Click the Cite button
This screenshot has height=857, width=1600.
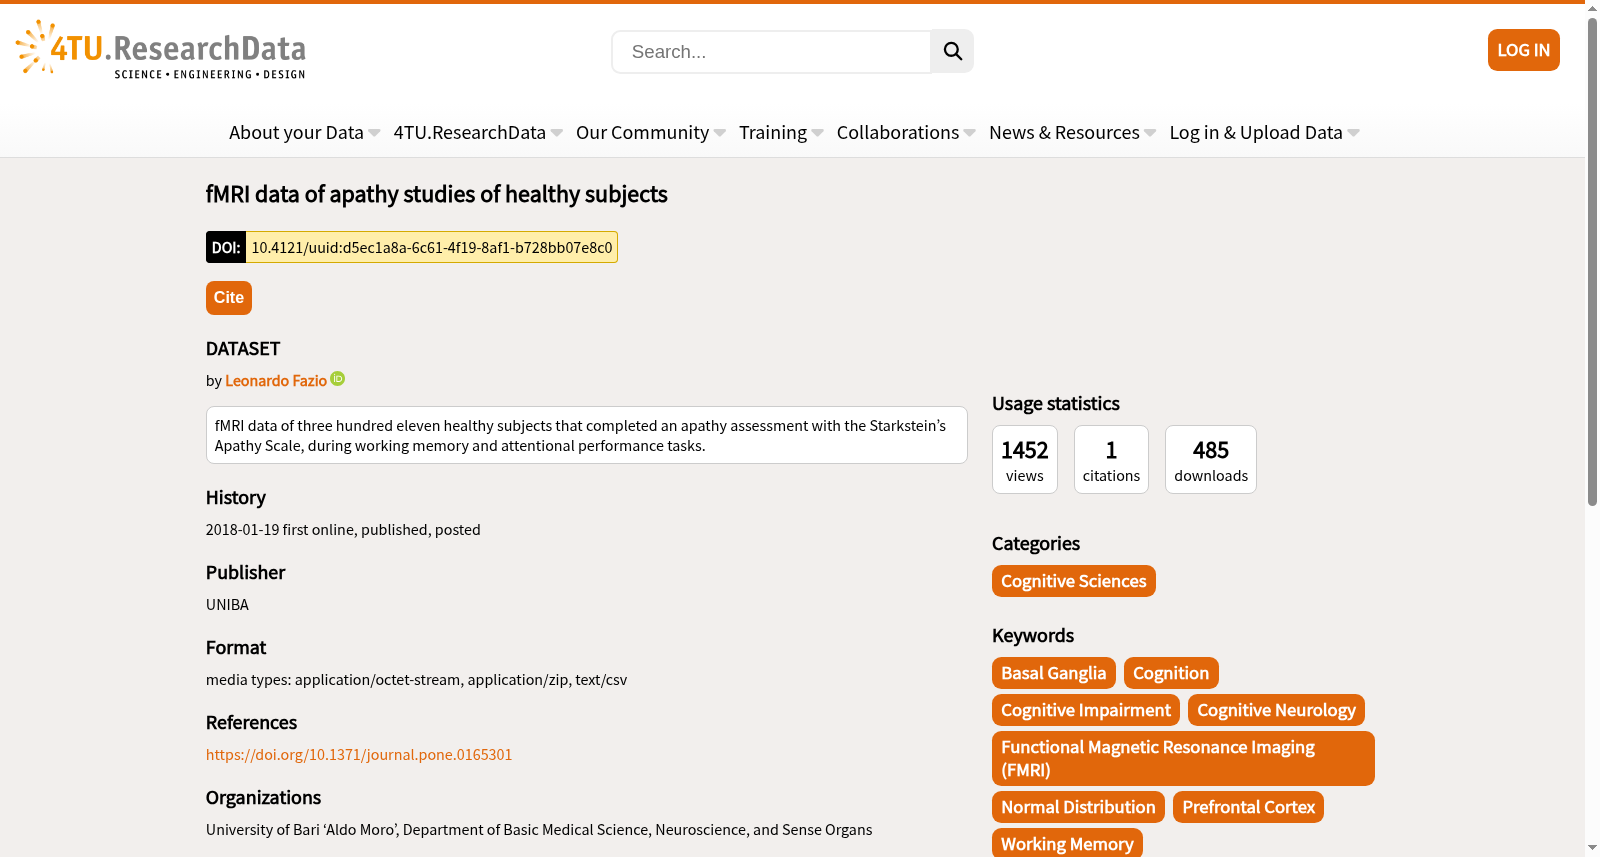pos(228,298)
